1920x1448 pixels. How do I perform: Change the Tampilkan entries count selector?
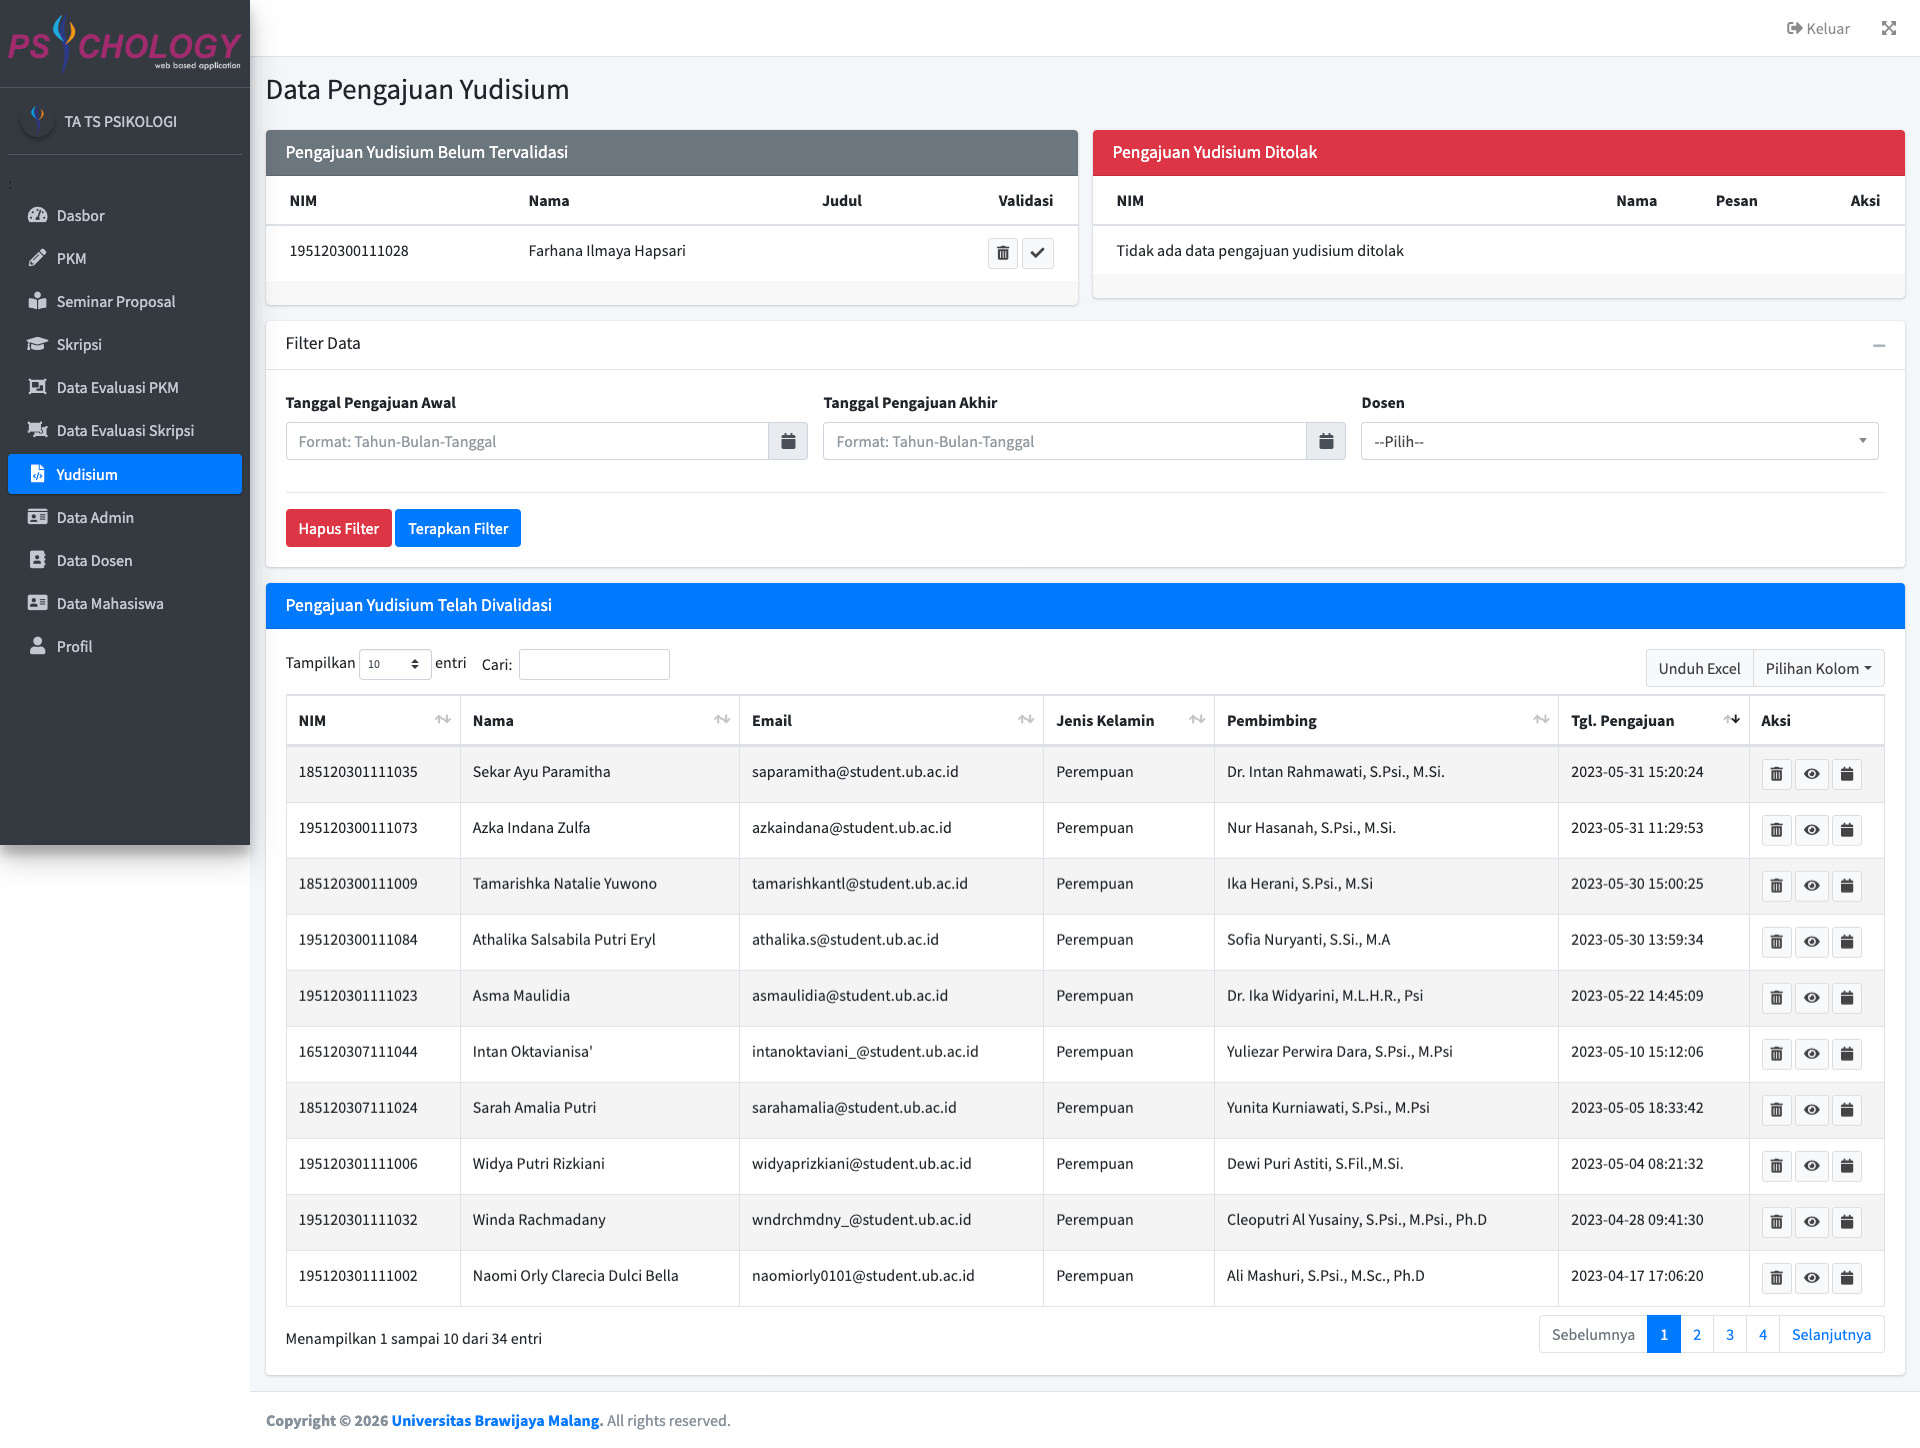(394, 664)
